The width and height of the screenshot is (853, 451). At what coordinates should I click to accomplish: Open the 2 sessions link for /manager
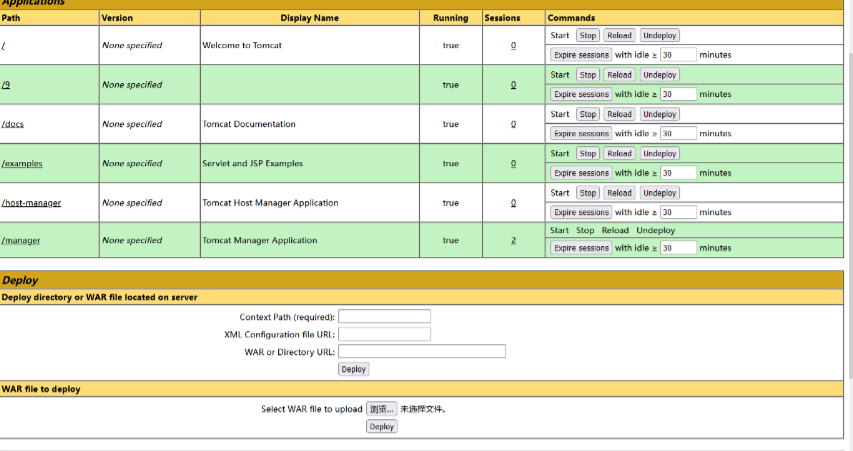(514, 240)
